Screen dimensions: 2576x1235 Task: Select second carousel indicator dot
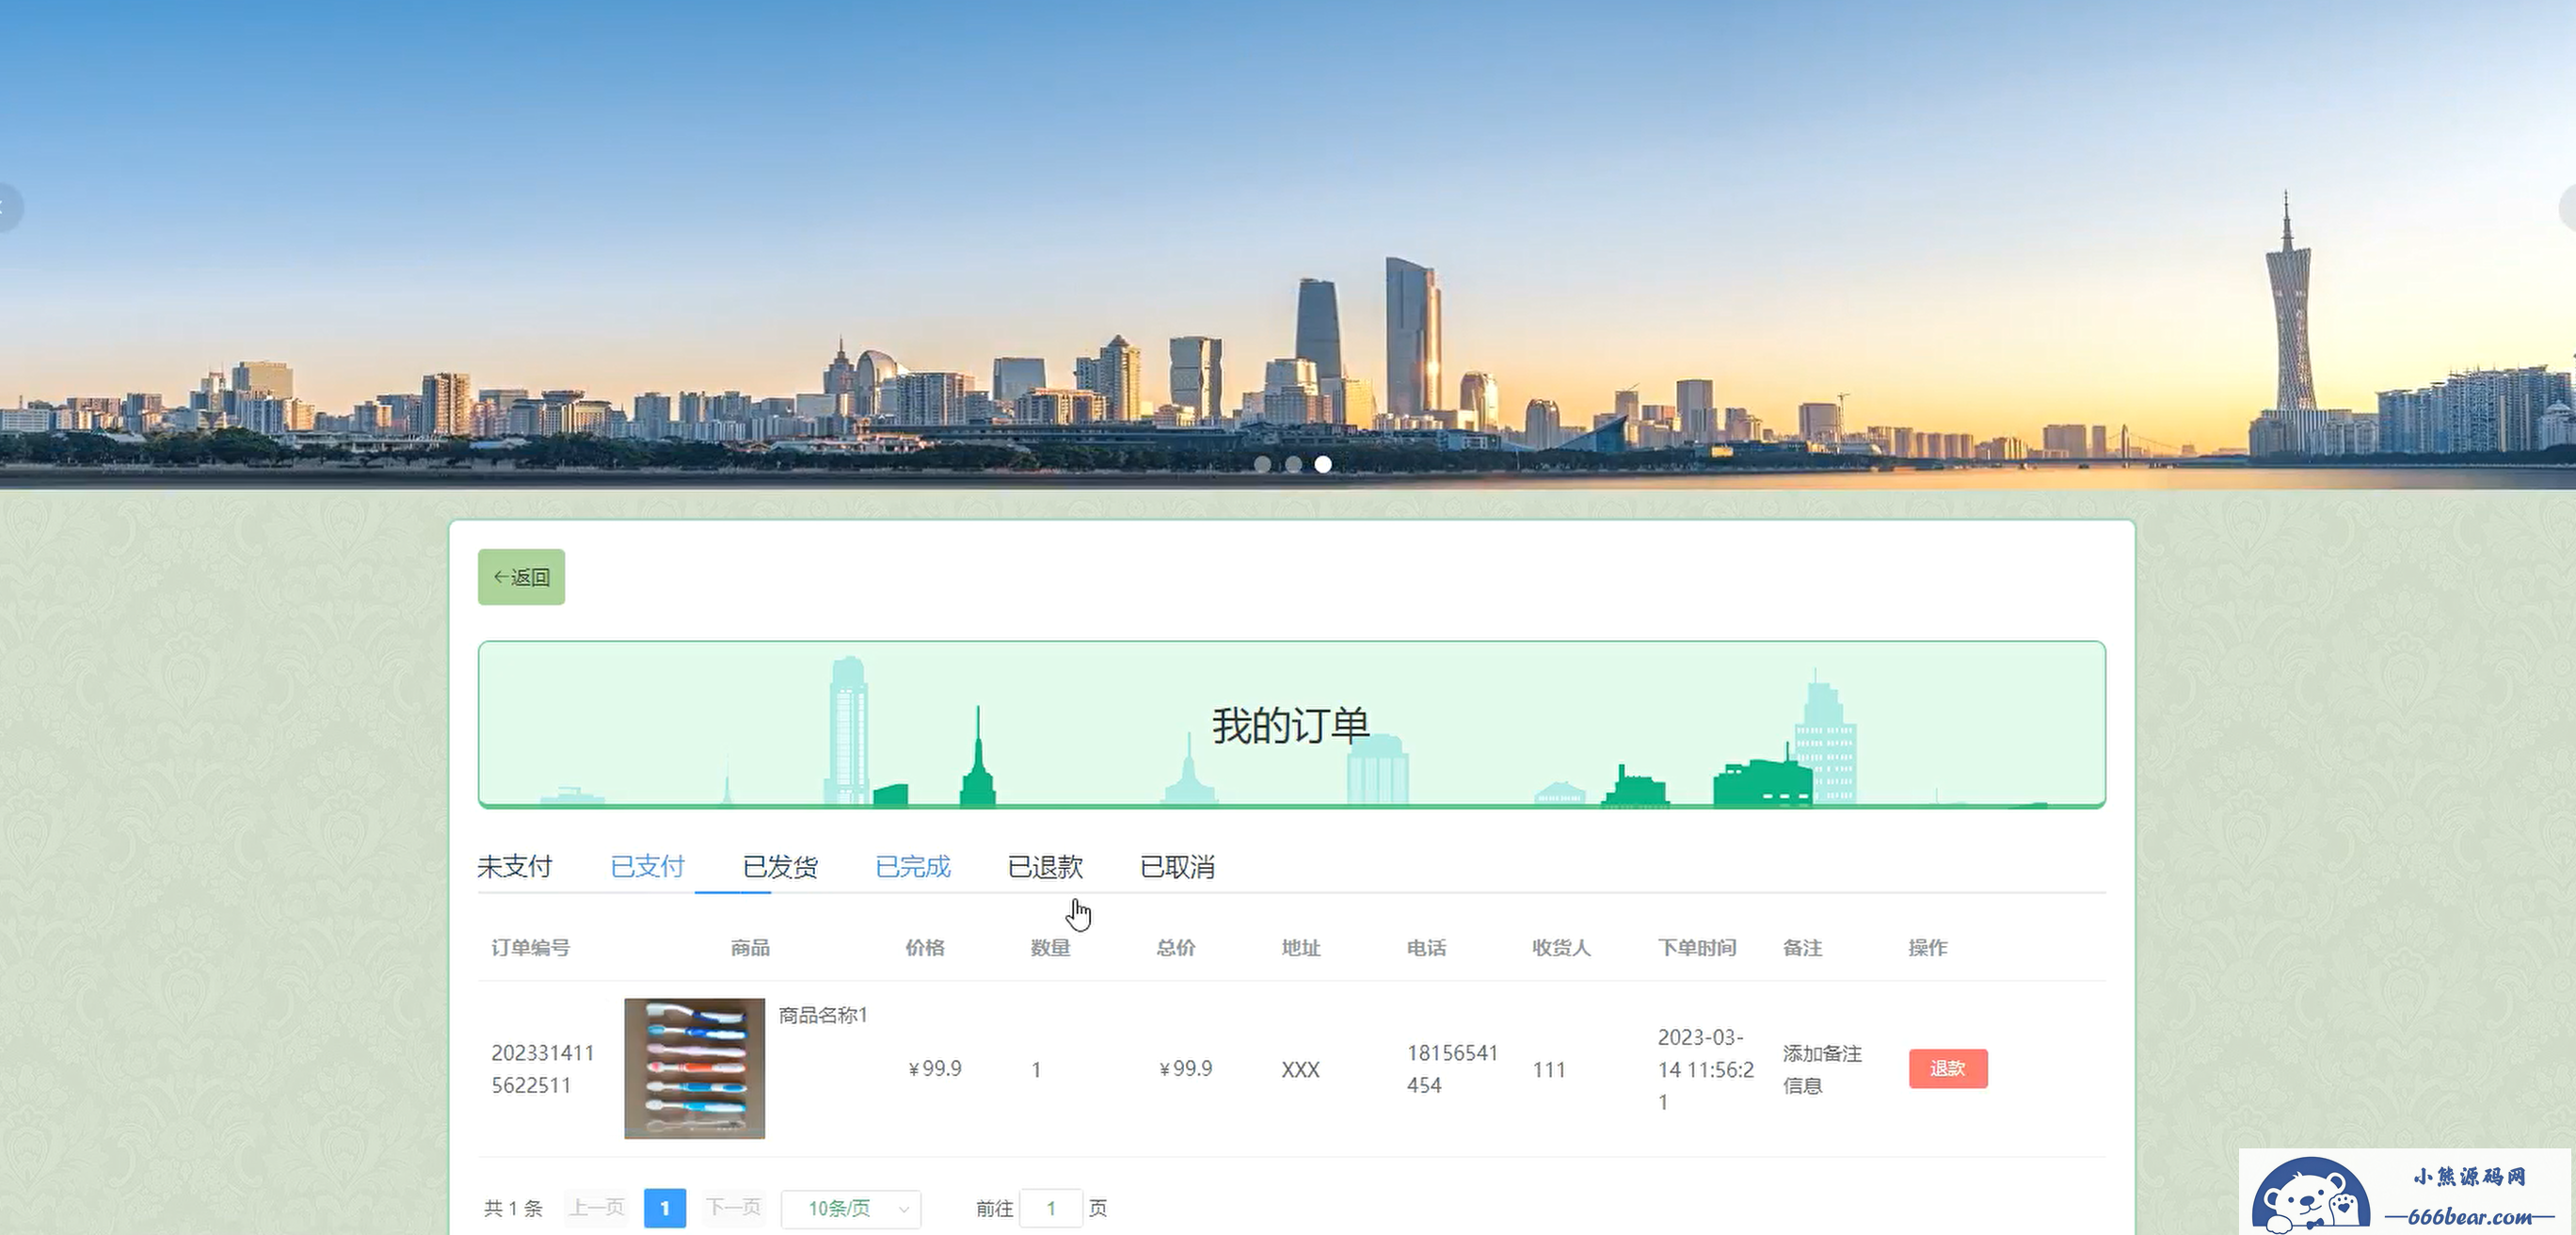point(1293,464)
